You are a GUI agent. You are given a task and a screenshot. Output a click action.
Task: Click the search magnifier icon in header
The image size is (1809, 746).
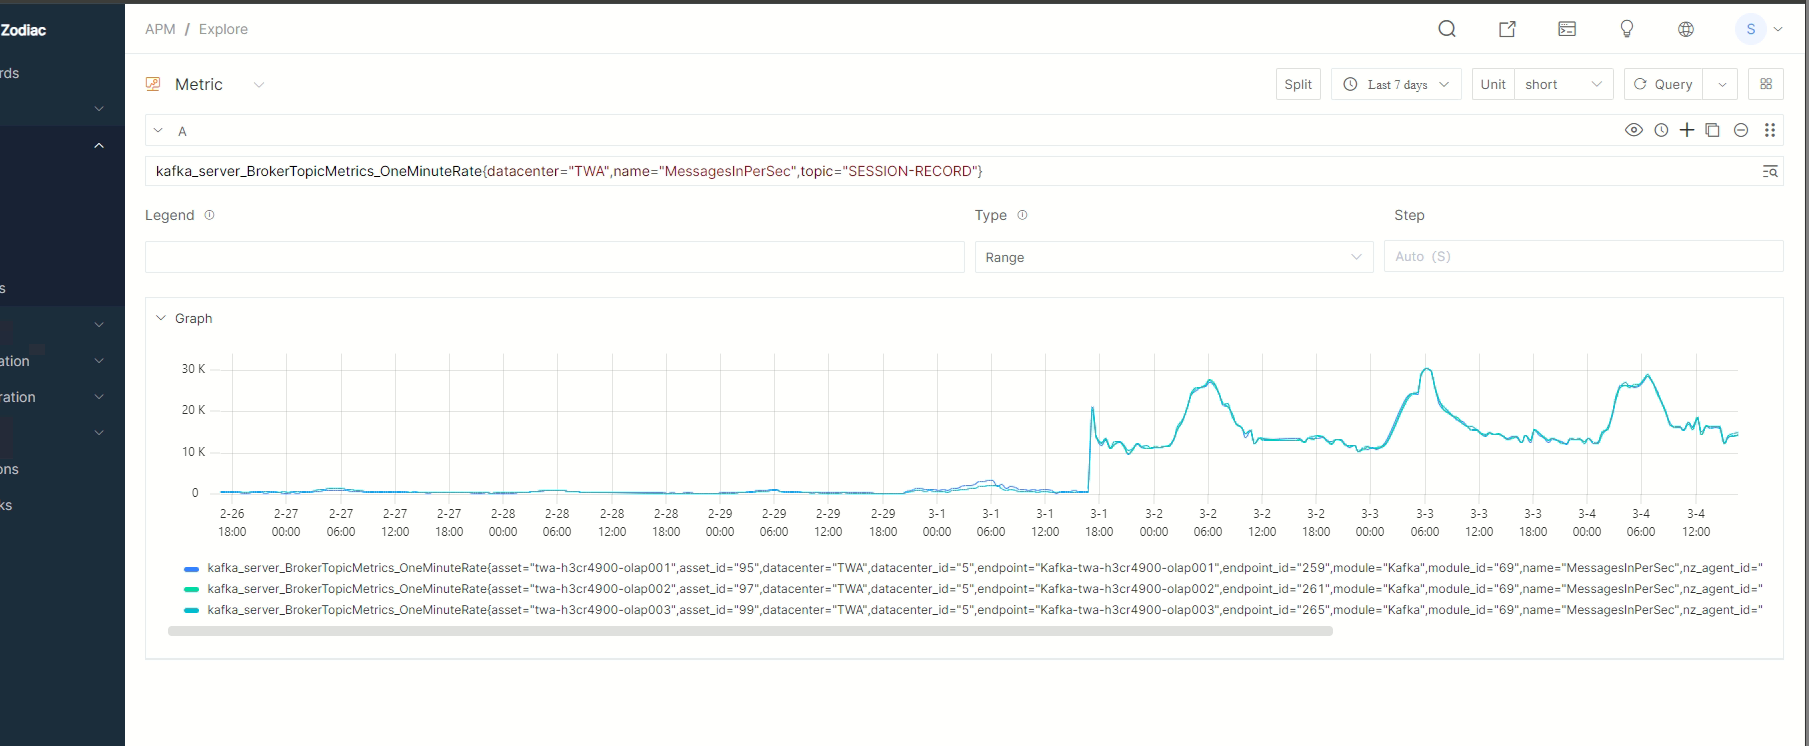[x=1446, y=29]
